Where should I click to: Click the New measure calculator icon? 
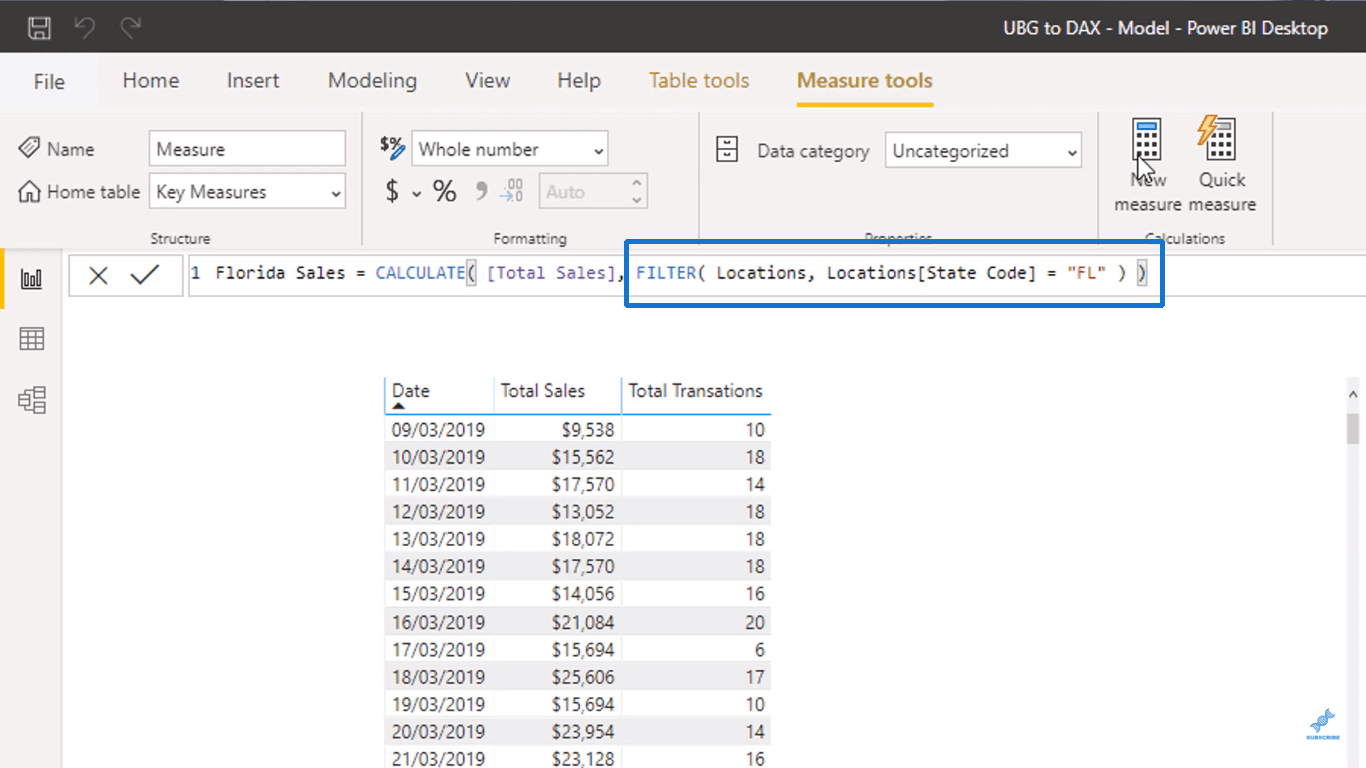(1147, 140)
